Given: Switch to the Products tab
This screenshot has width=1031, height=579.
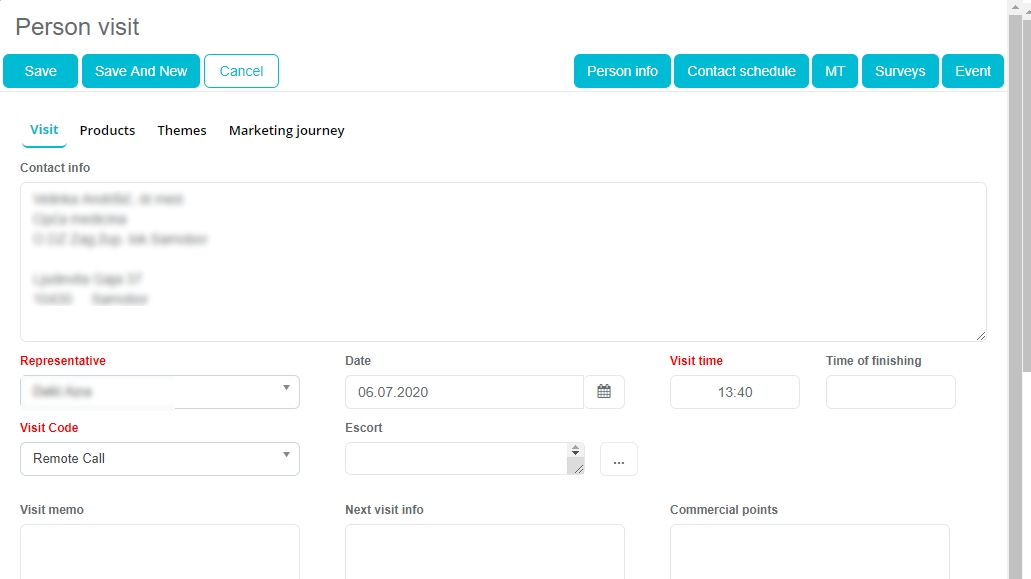Looking at the screenshot, I should 107,130.
